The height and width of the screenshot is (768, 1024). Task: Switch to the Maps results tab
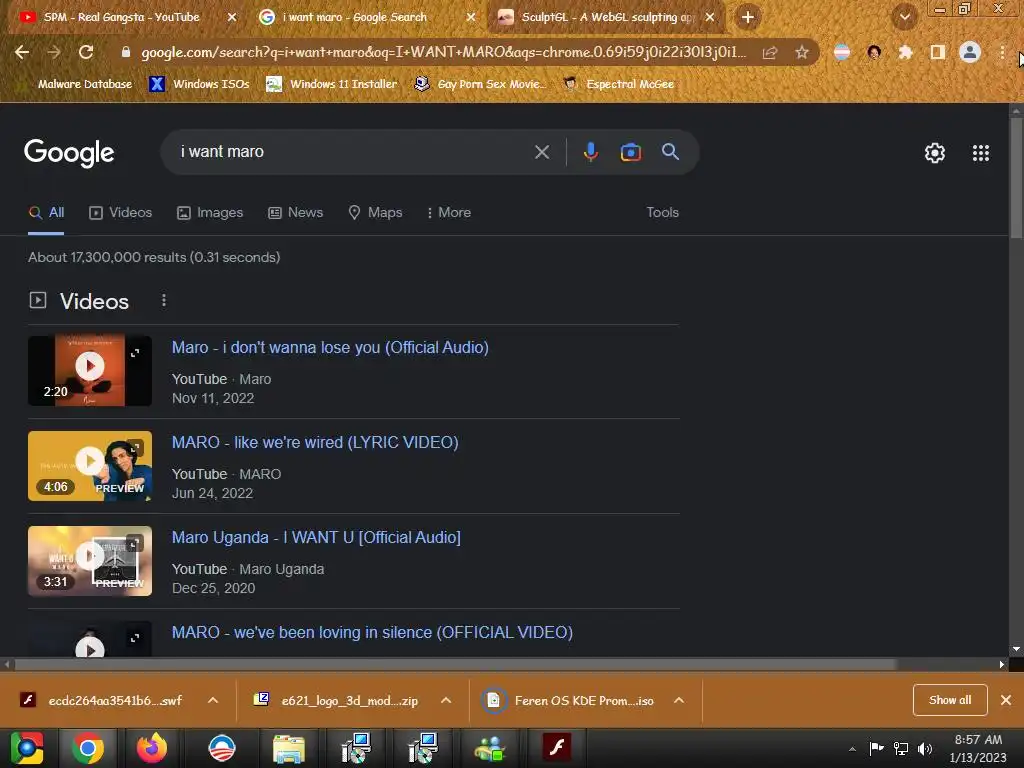376,212
